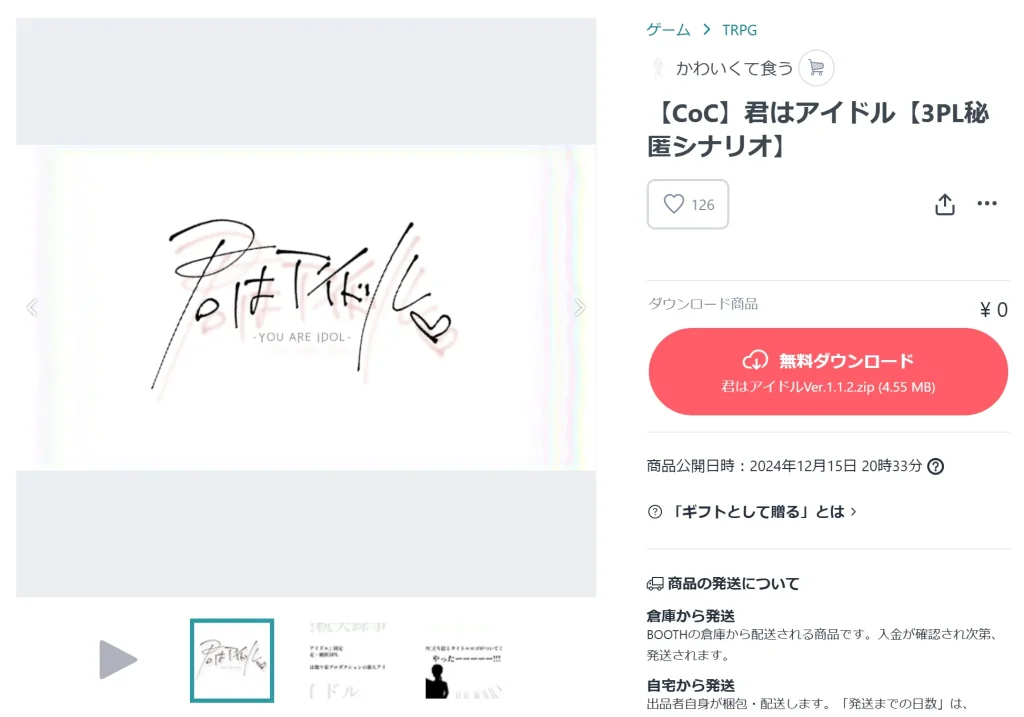The image size is (1024, 717).
Task: Click the help question mark after publish date
Action: [935, 466]
